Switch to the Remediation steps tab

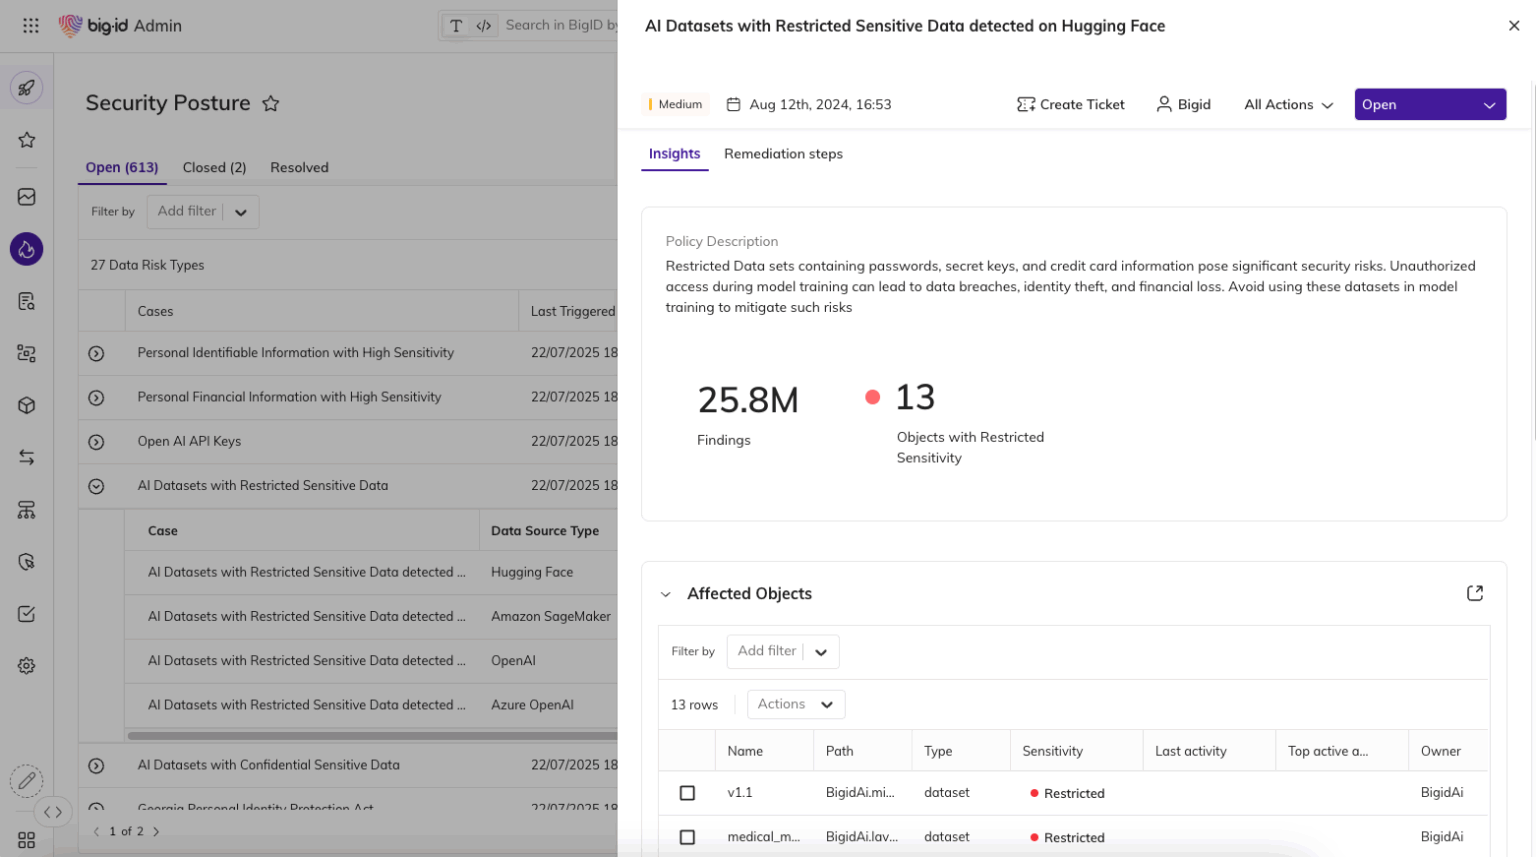[x=784, y=154]
